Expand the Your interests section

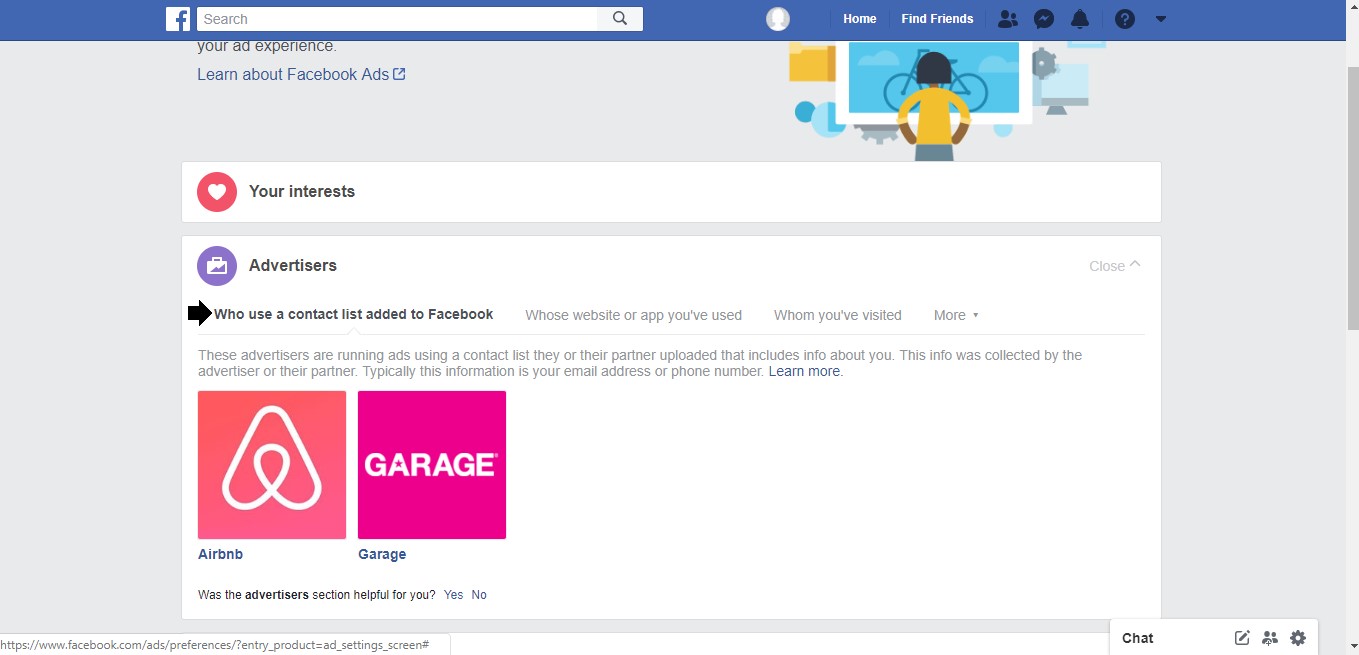click(671, 192)
